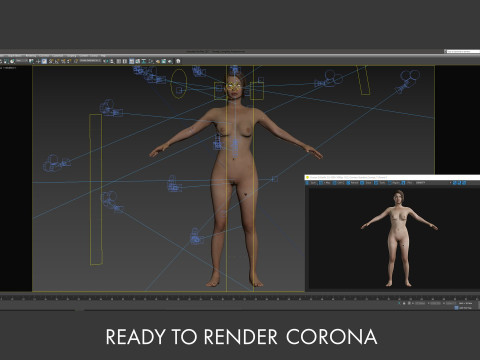
Task: Click the Max button in Corona frame buffer
Action: (x=325, y=183)
